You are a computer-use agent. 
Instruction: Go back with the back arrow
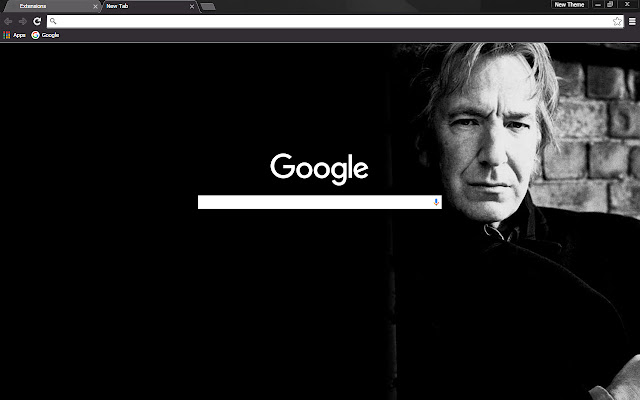click(8, 21)
